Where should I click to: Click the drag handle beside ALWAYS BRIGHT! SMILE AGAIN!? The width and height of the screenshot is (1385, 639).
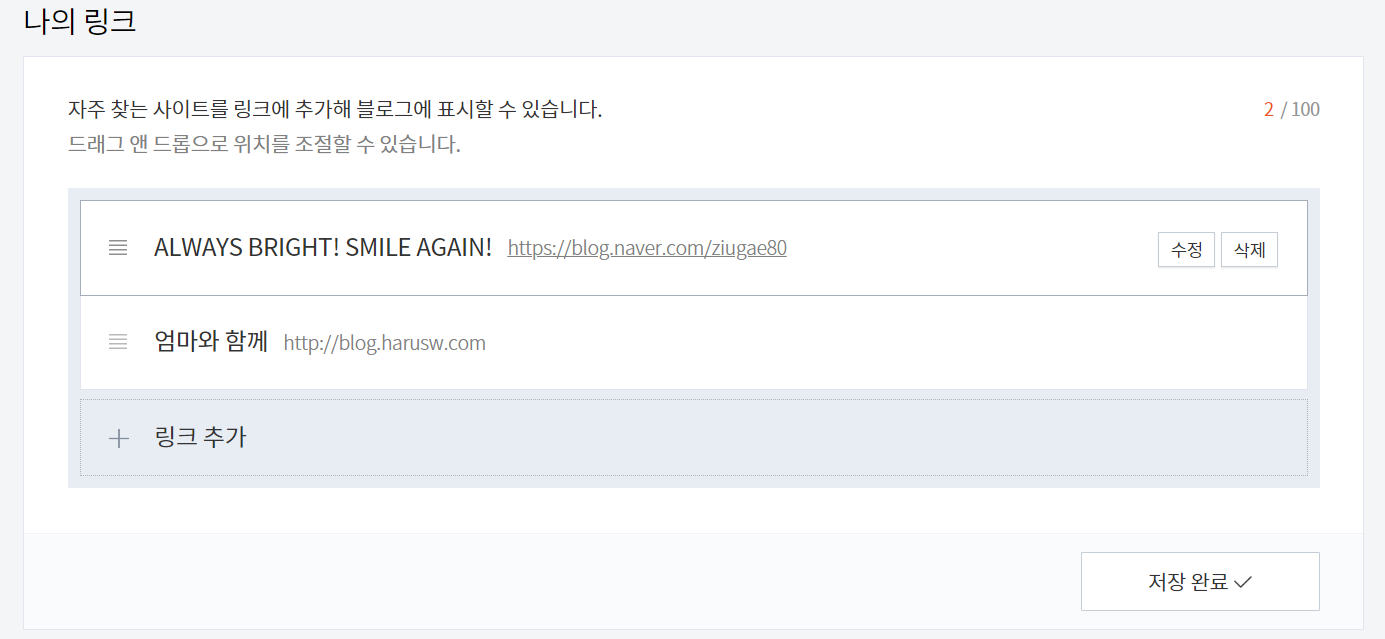coord(117,247)
